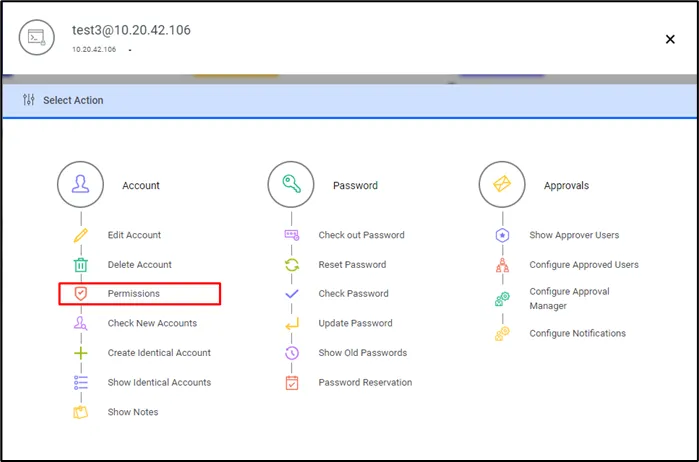
Task: Click the Check out Password icon
Action: [292, 235]
